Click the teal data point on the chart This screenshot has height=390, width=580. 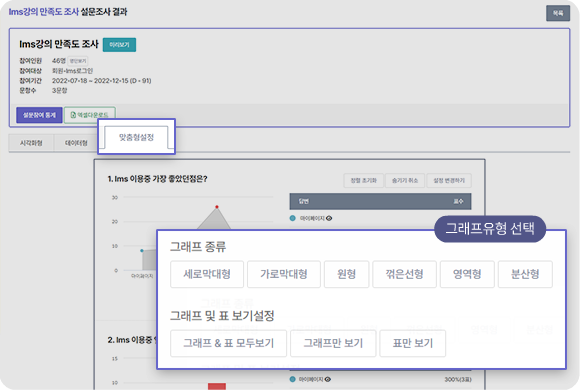point(142,251)
